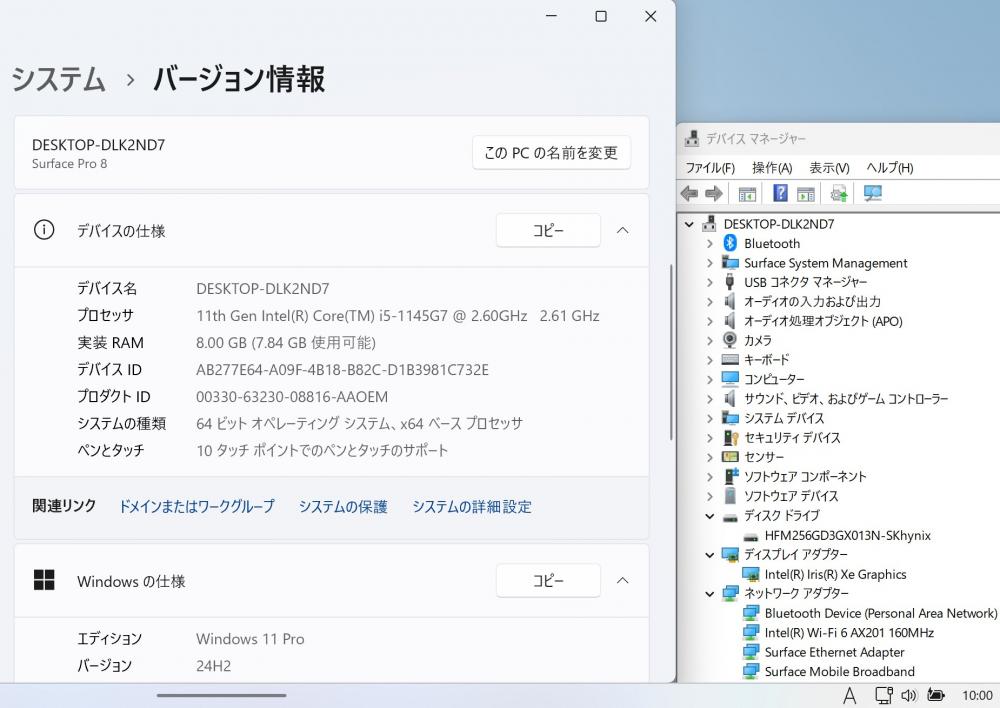Image resolution: width=1000 pixels, height=708 pixels.
Task: Click the Forward arrow in Device Manager toolbar
Action: click(x=714, y=193)
